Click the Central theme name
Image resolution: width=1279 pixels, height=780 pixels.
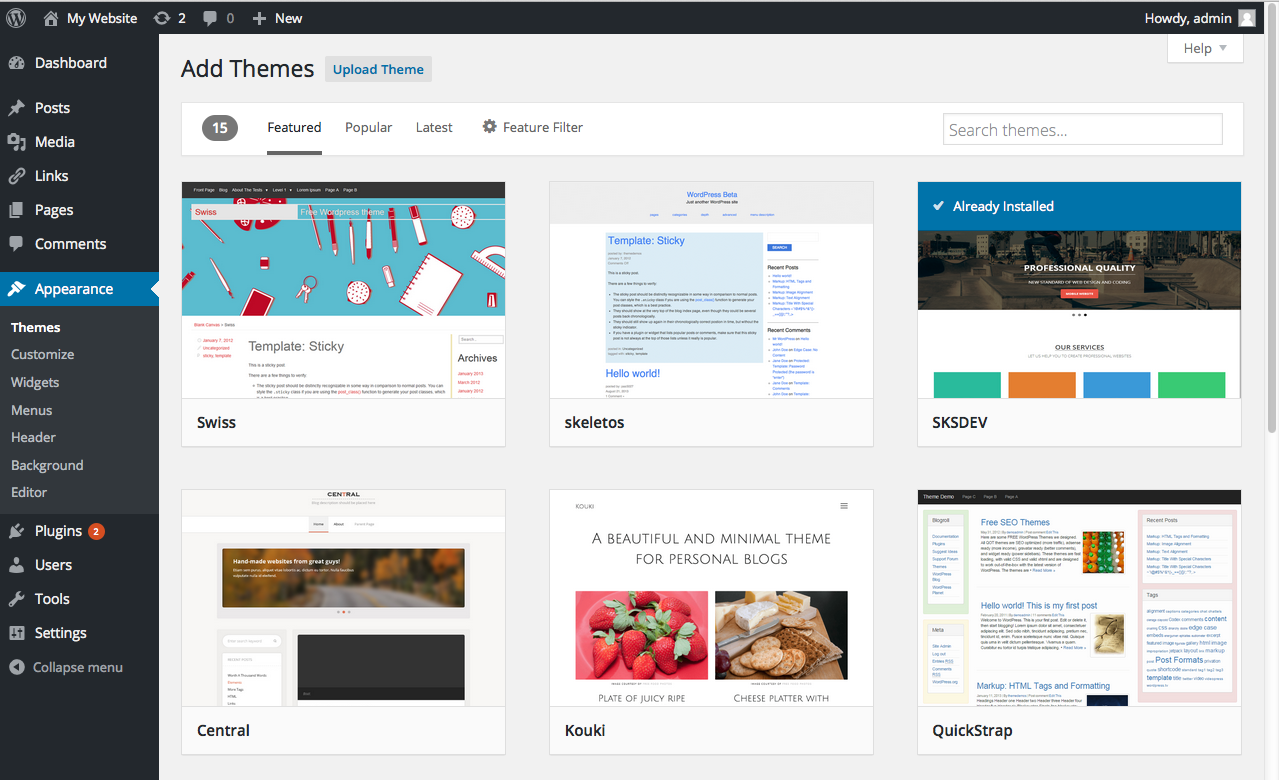pos(223,730)
